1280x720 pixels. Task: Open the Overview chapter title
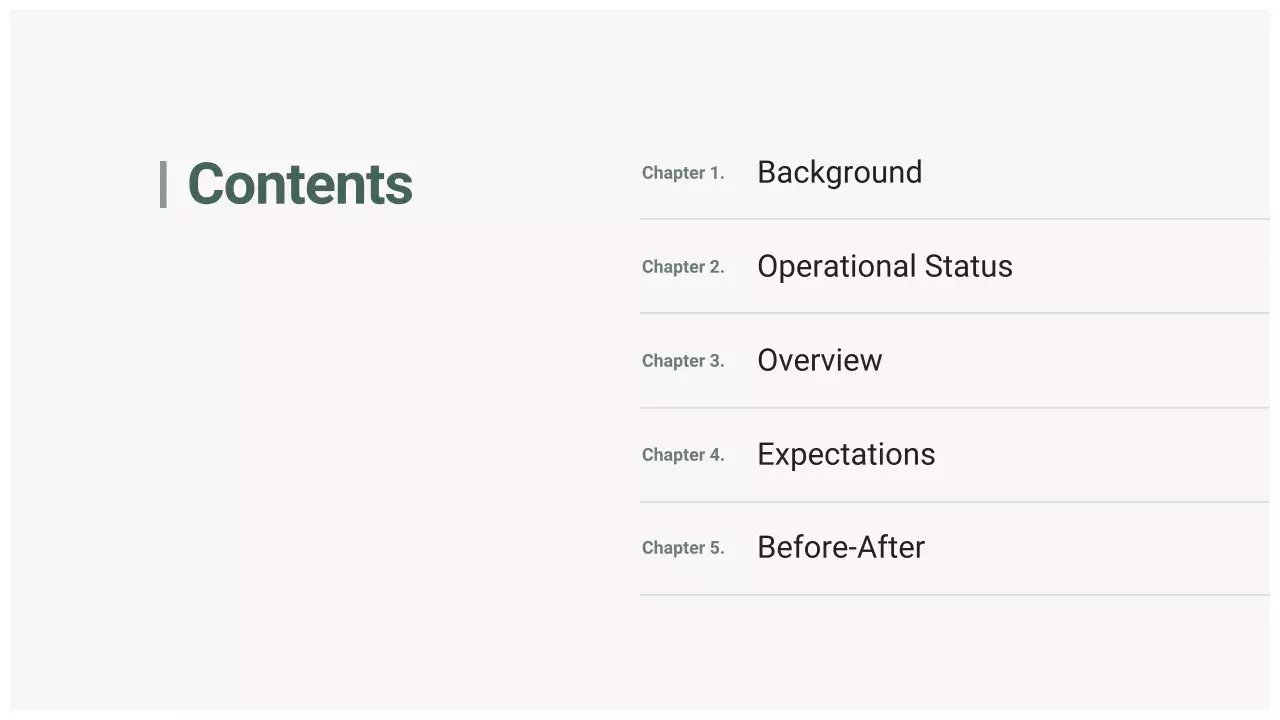pyautogui.click(x=819, y=360)
